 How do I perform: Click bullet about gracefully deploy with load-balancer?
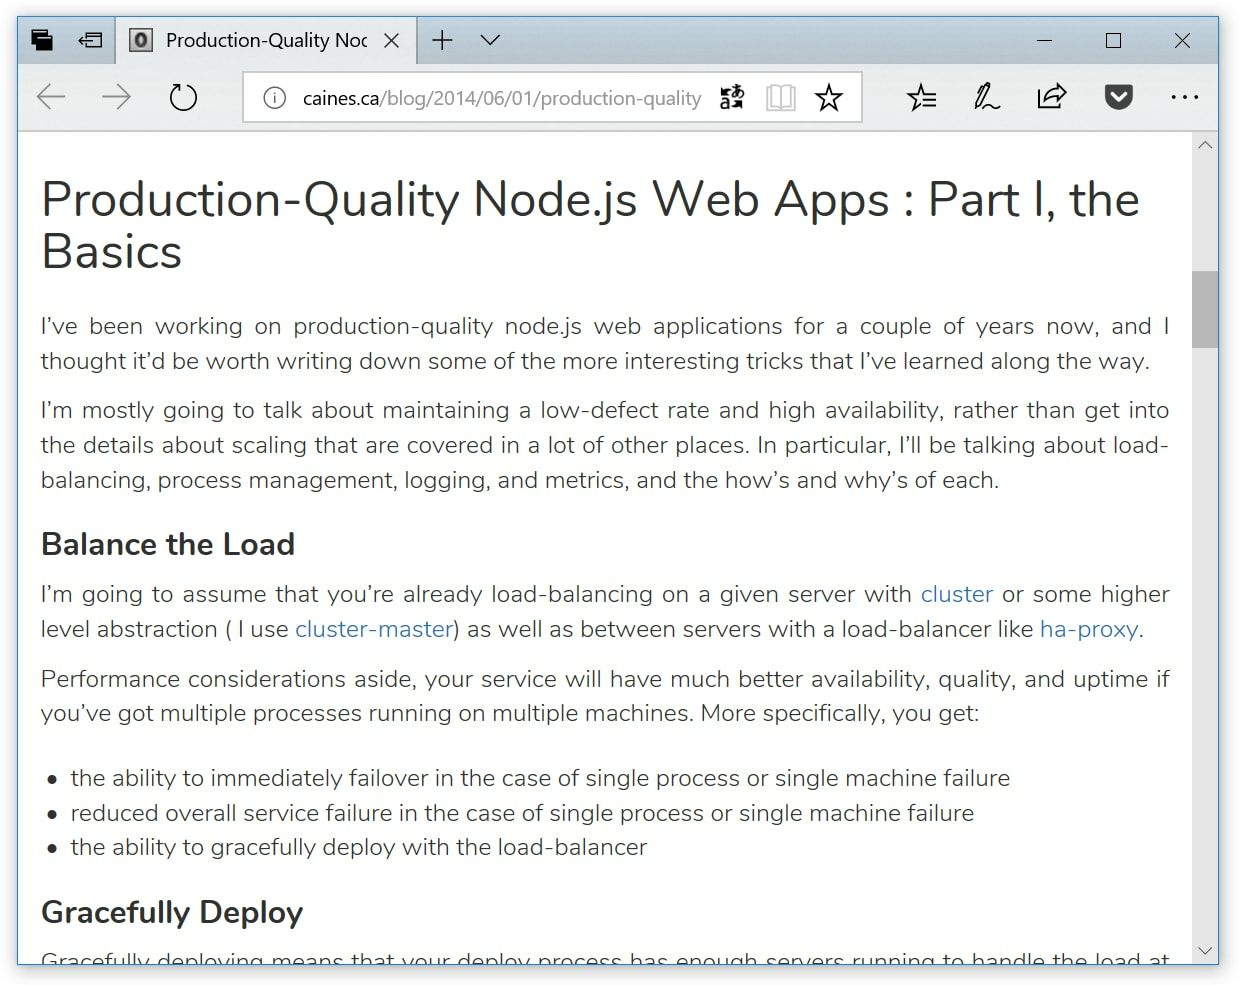pos(359,847)
